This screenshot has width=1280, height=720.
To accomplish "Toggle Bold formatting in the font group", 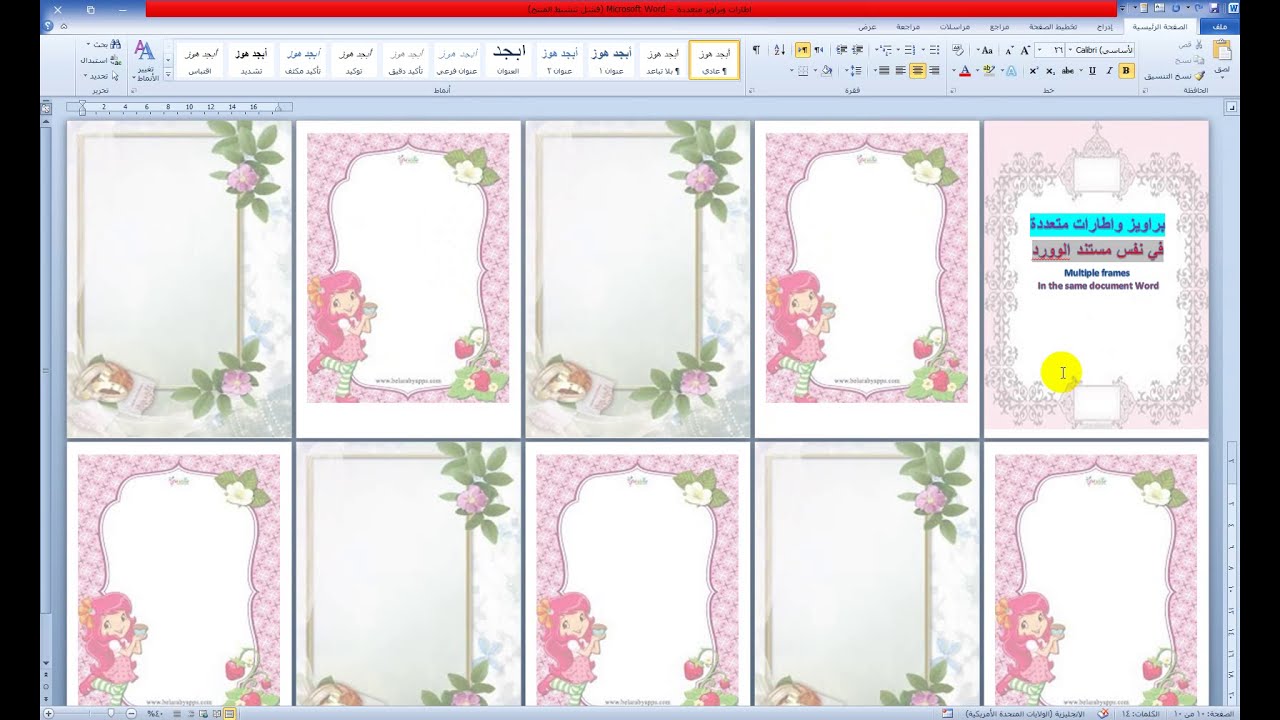I will (x=1126, y=70).
